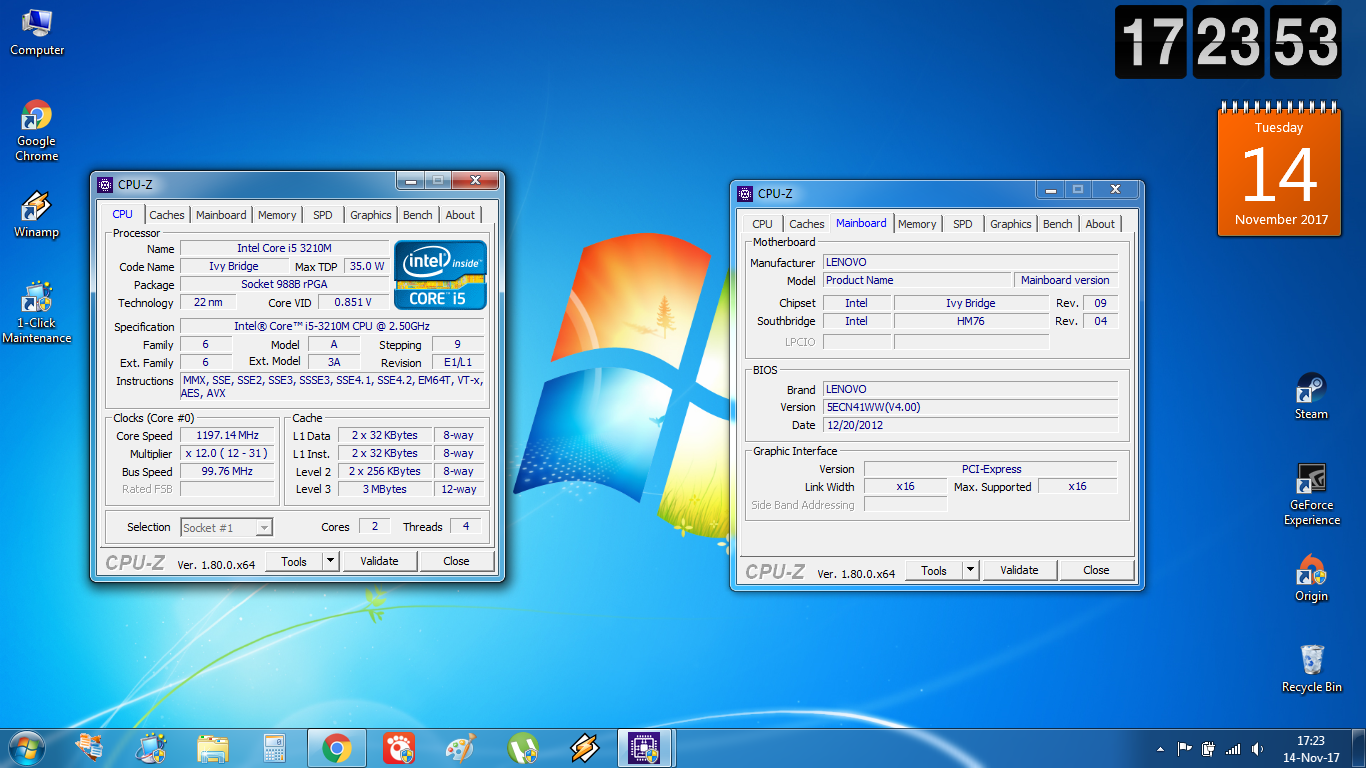The width and height of the screenshot is (1366, 768).
Task: Click the Intel Core i5 logo badge
Action: click(440, 274)
